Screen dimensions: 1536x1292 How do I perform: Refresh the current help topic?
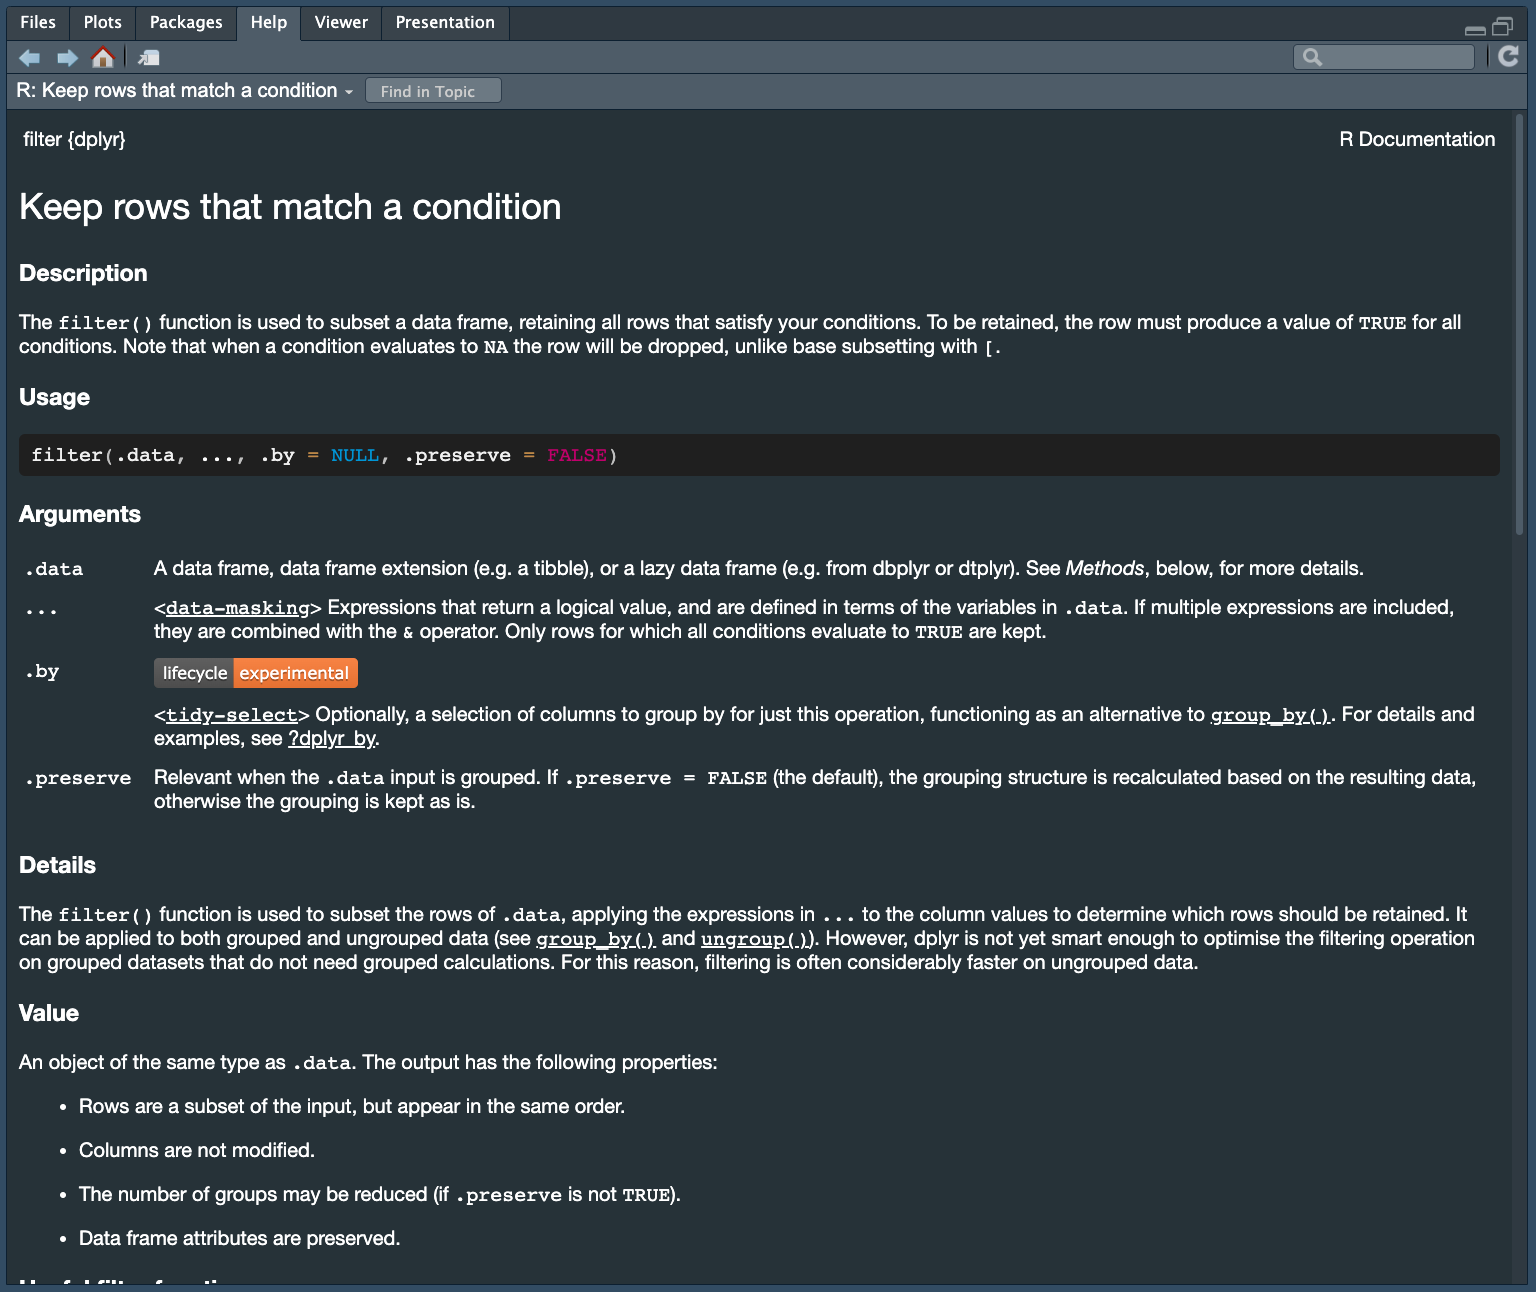coord(1508,57)
